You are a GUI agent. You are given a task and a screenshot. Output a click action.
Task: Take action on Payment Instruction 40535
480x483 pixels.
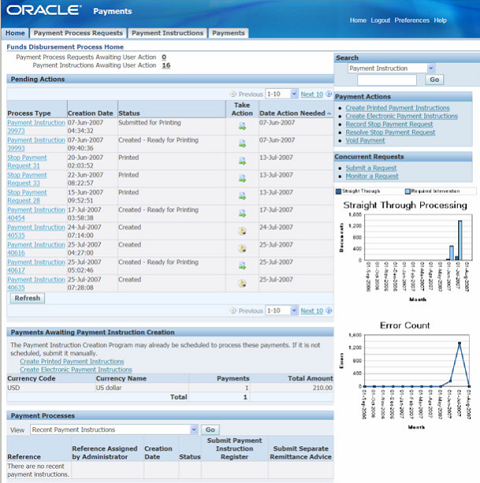click(242, 231)
